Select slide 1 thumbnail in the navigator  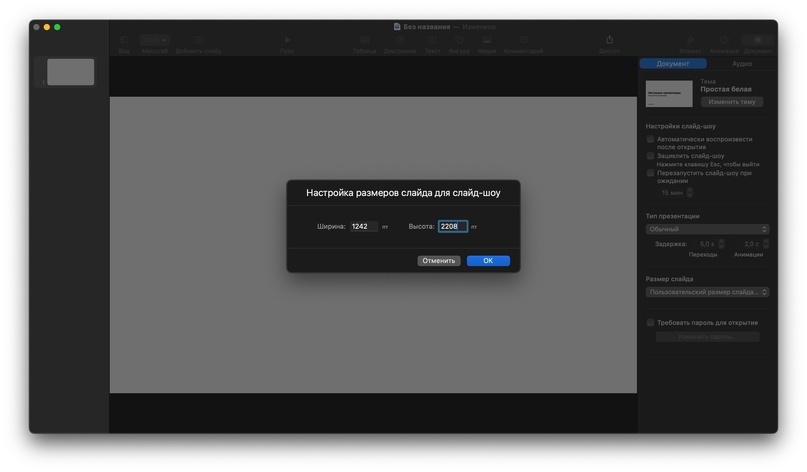71,72
